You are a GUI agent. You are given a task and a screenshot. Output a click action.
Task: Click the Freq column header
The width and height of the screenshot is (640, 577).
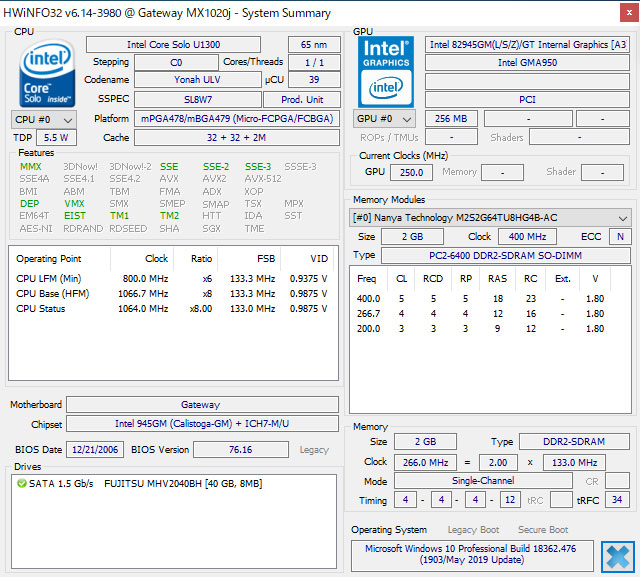click(369, 279)
